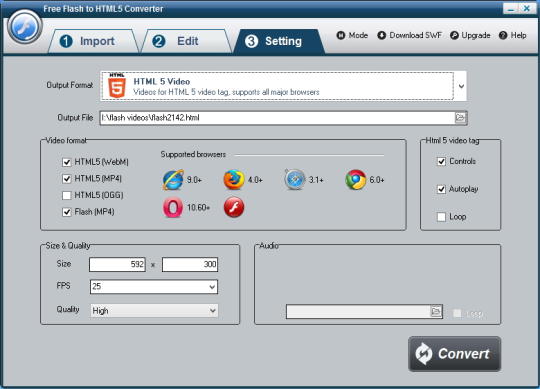This screenshot has height=389, width=540.
Task: Disable the Autoplay checkbox
Action: coord(441,189)
